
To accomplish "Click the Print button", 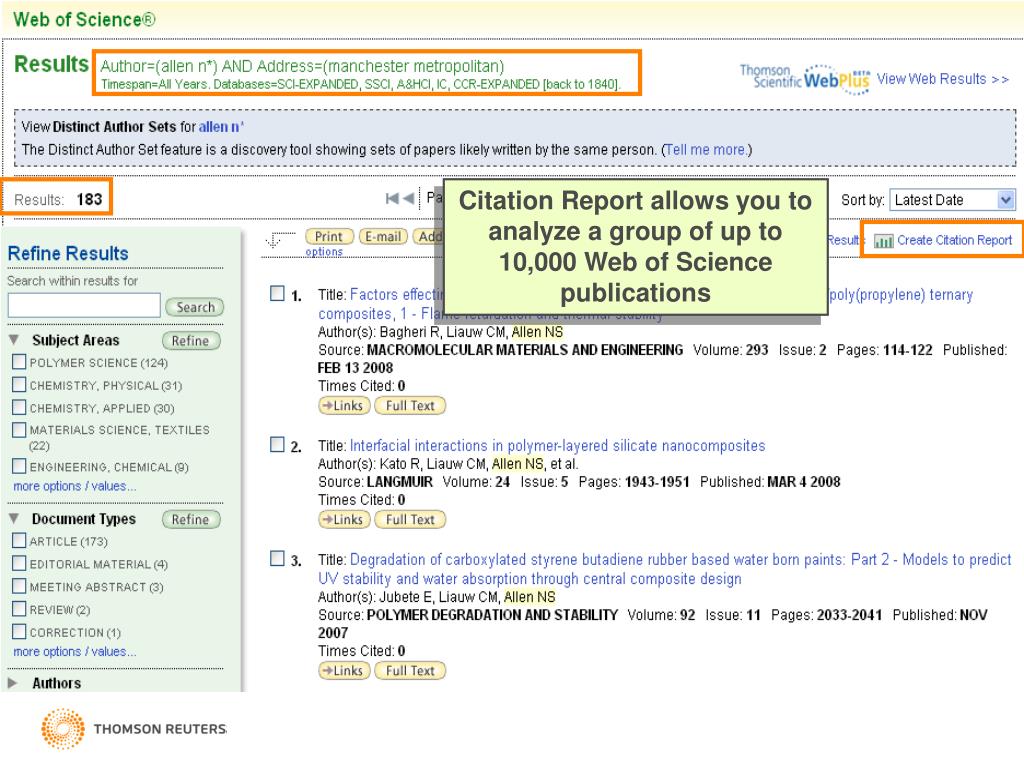I will tap(329, 236).
